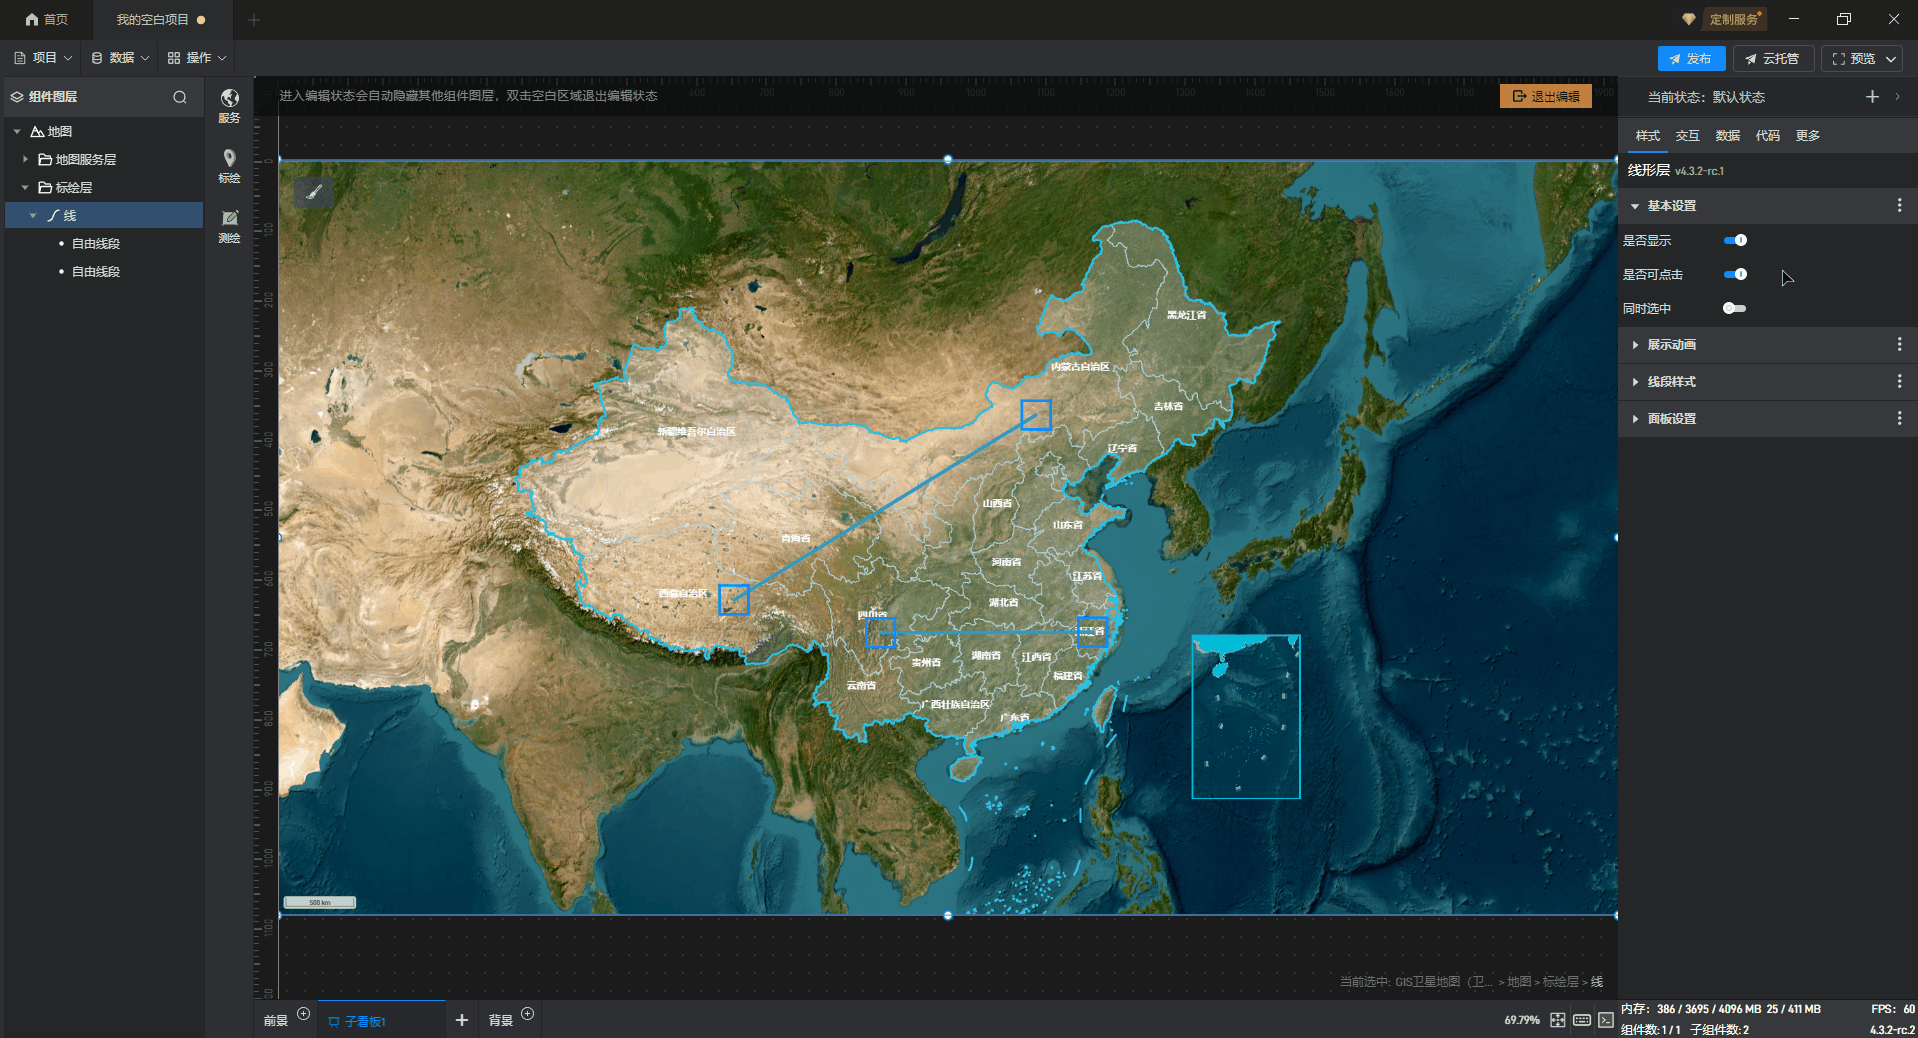
Task: Click 标绘层 in selection breadcrumb
Action: tap(1561, 982)
